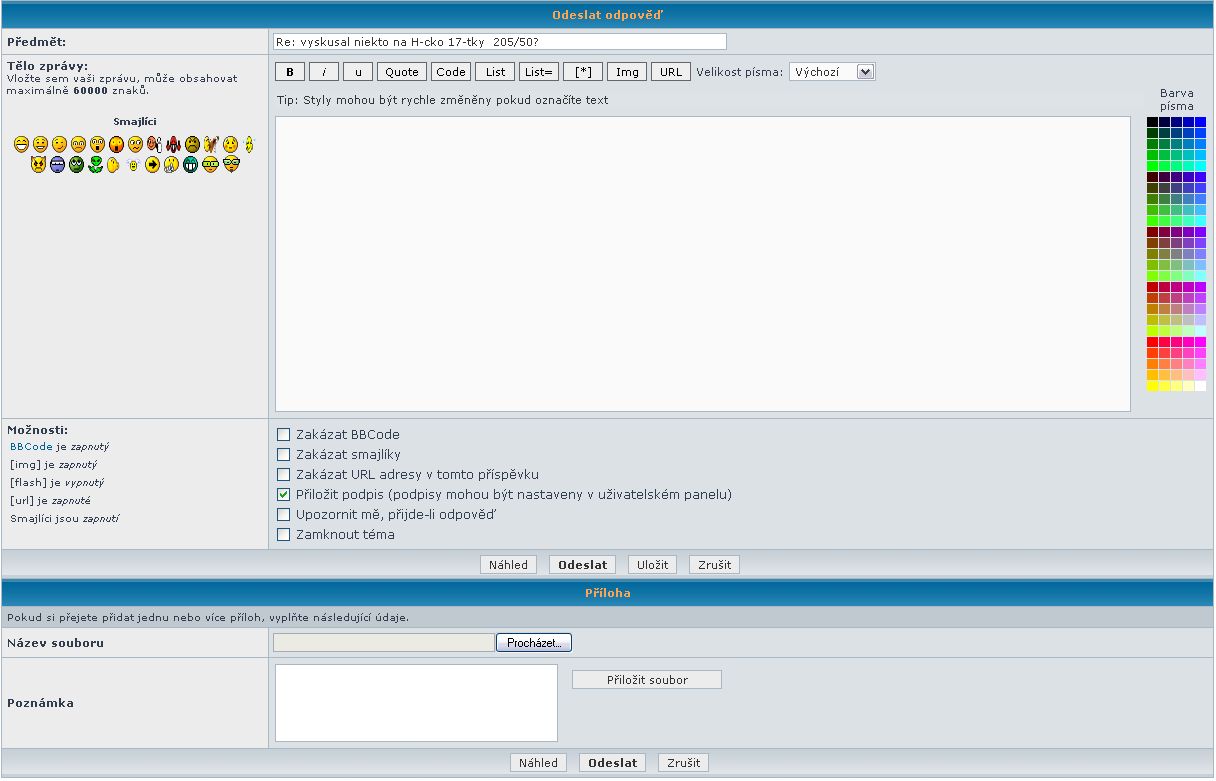1216x781 pixels.
Task: Insert the yellow arrow smiley
Action: pos(152,165)
